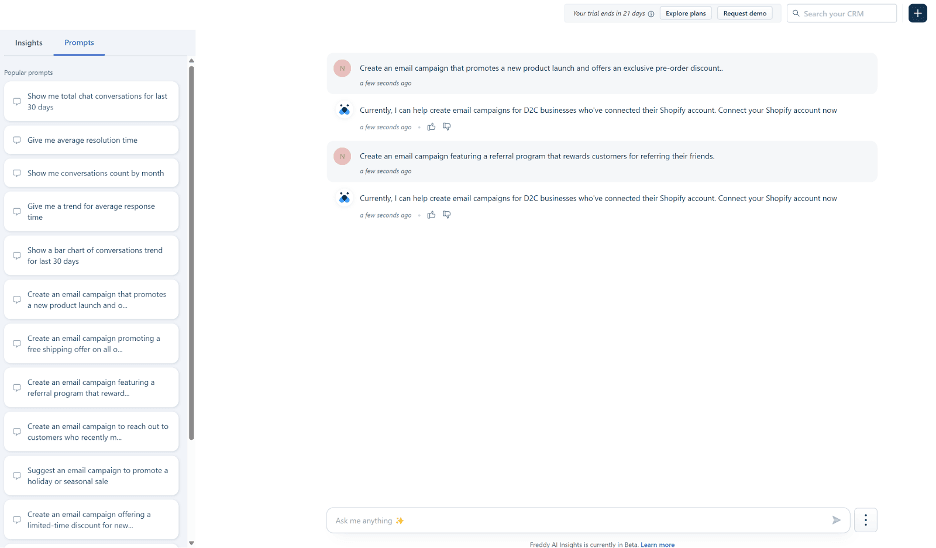Thumbs down the second Freddy AI response

[x=447, y=215]
